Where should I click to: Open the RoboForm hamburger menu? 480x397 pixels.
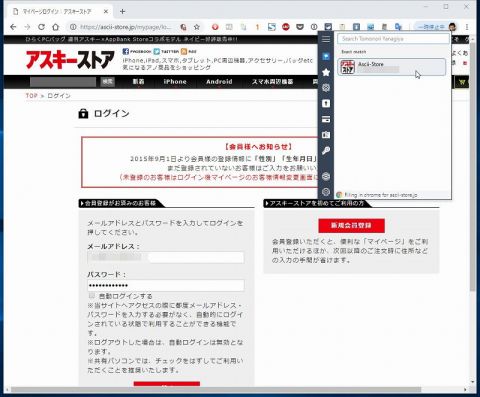pyautogui.click(x=326, y=39)
